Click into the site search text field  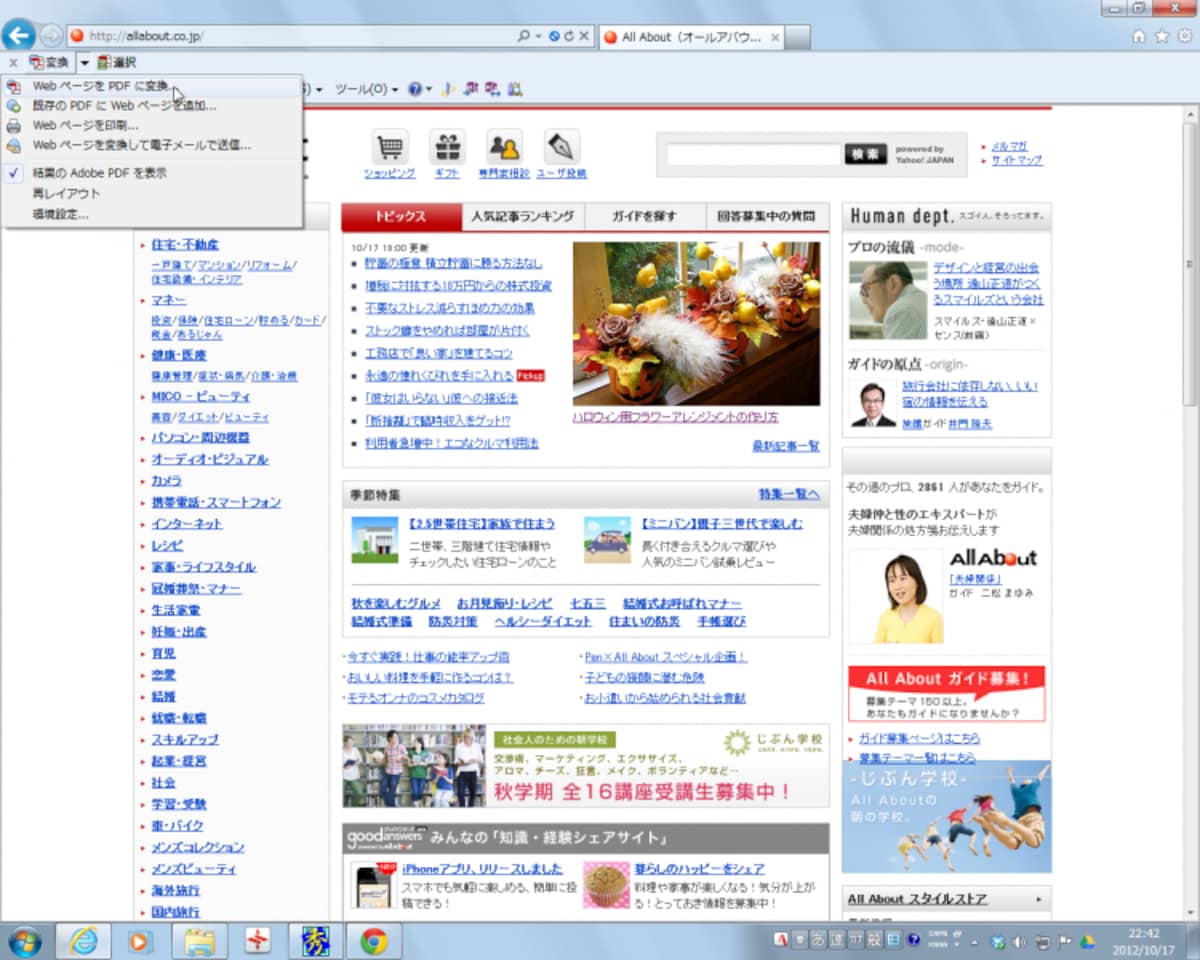(755, 154)
